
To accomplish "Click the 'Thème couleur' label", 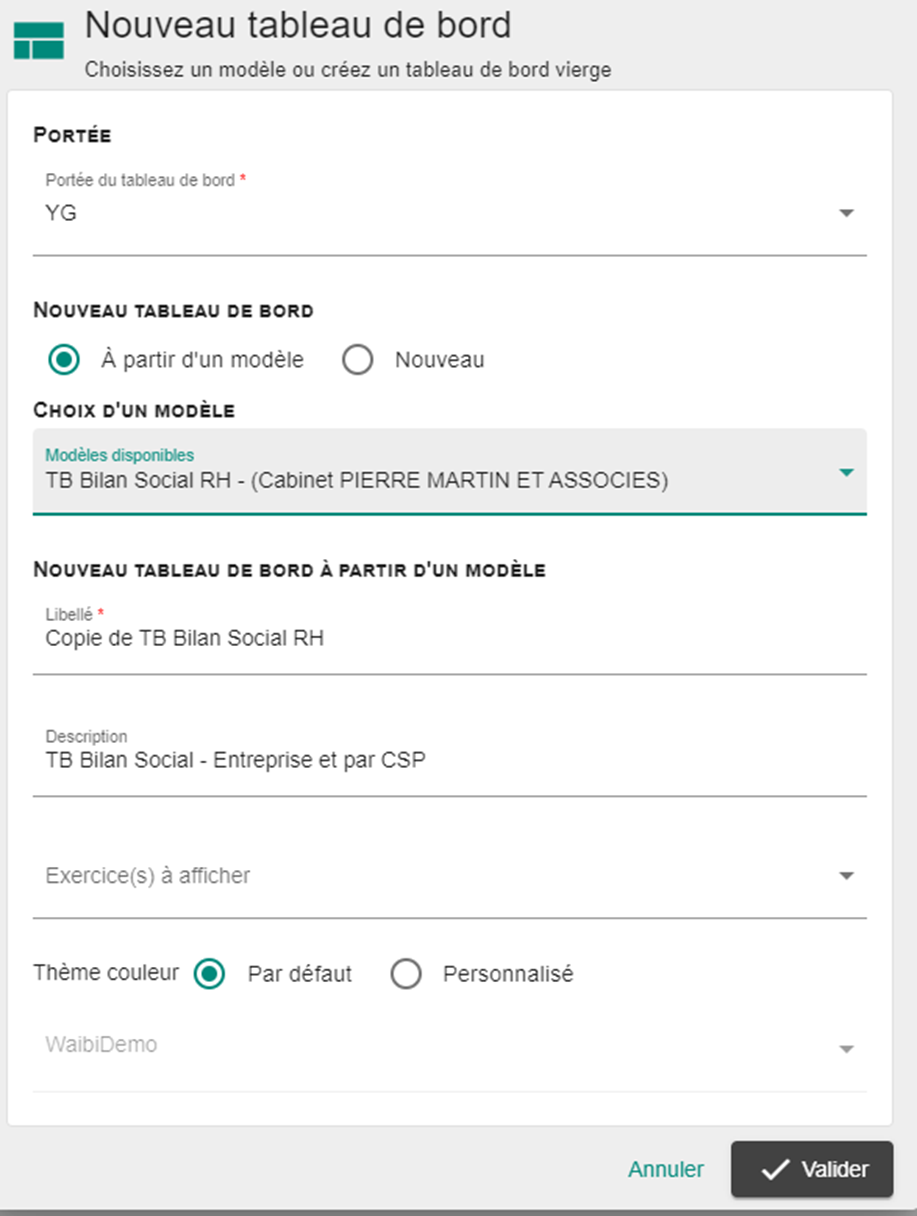I will click(106, 972).
